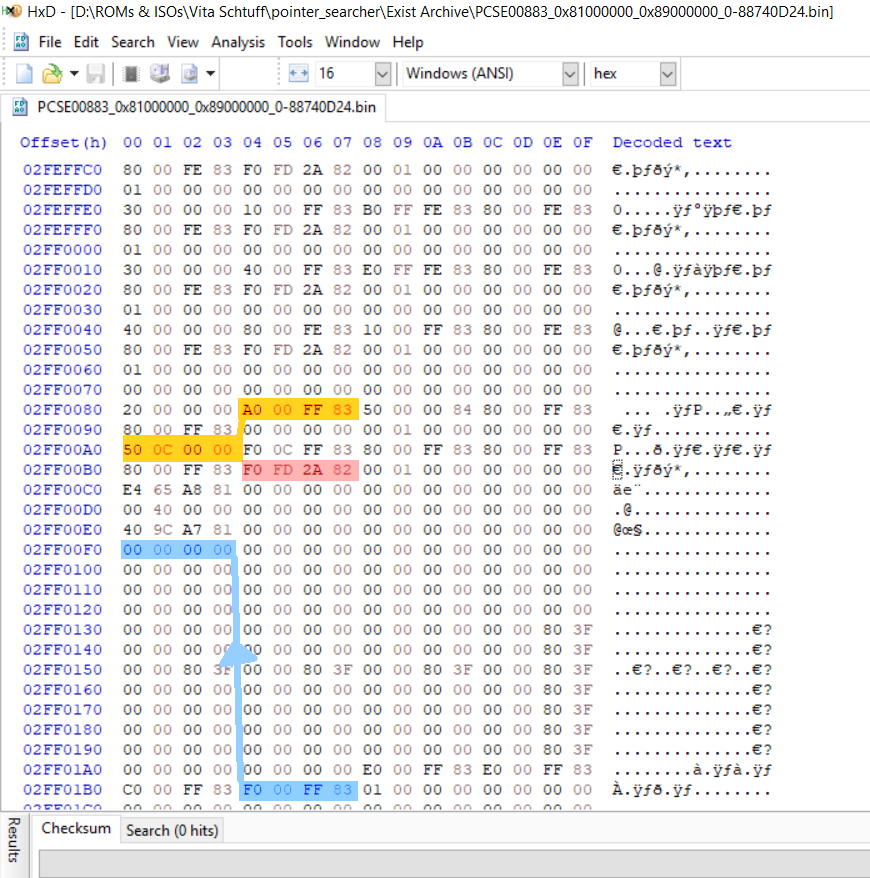Click the bytes per row field showing 16

(345, 74)
